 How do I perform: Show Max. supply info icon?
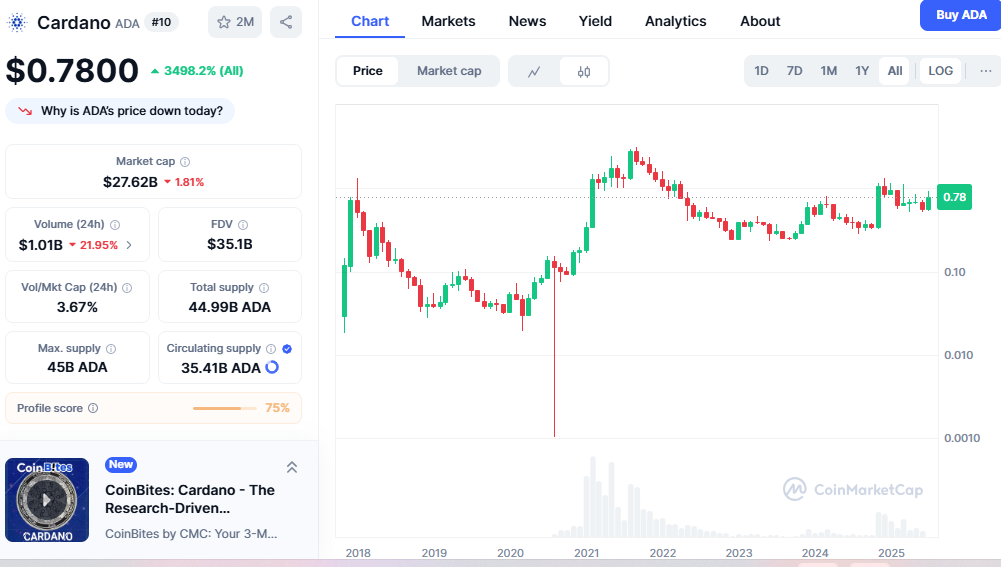[x=111, y=349]
